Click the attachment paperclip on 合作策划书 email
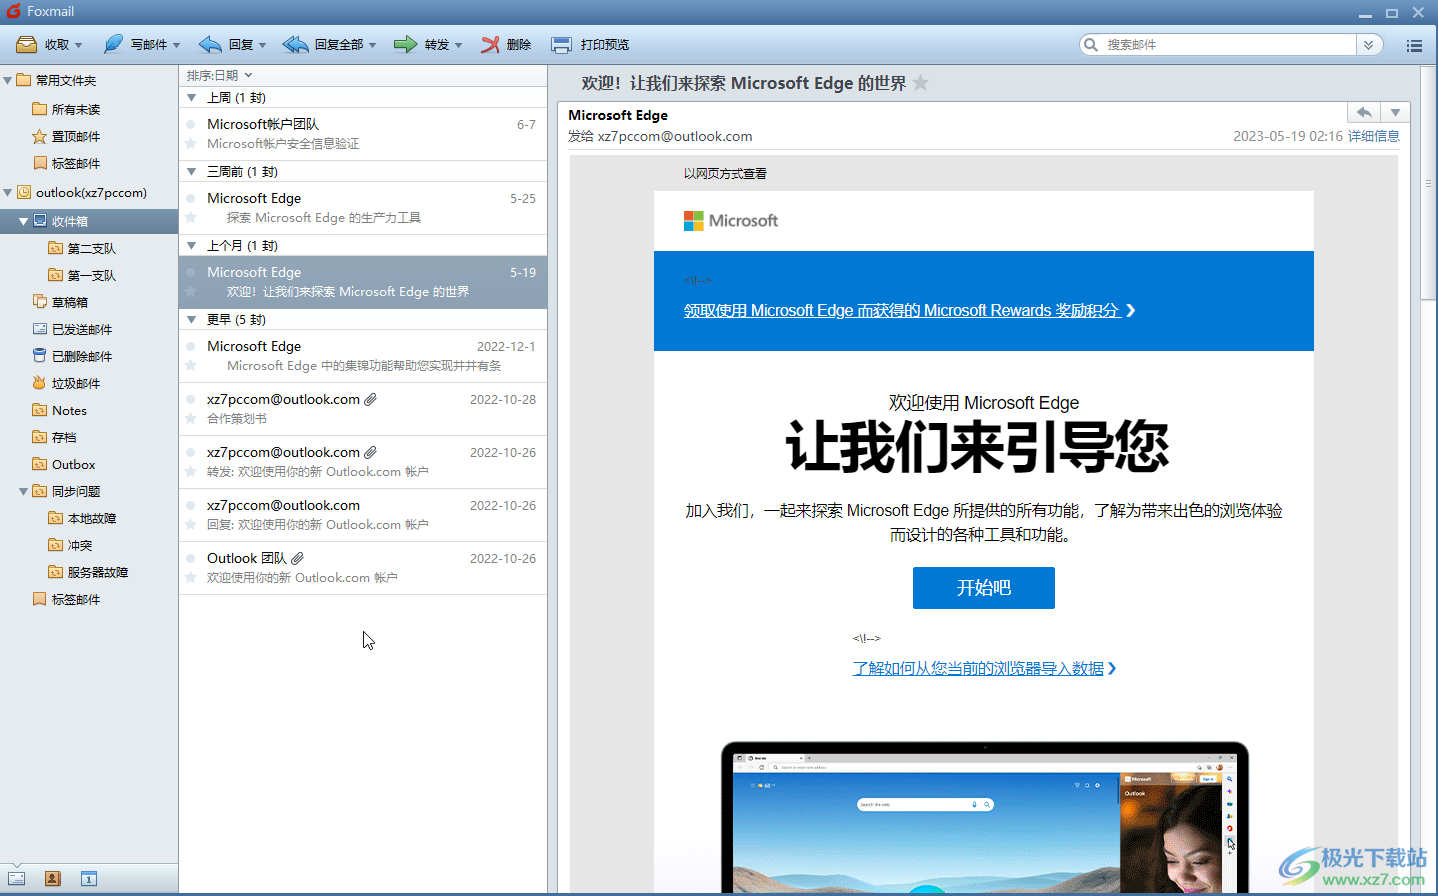The width and height of the screenshot is (1438, 896). [370, 399]
